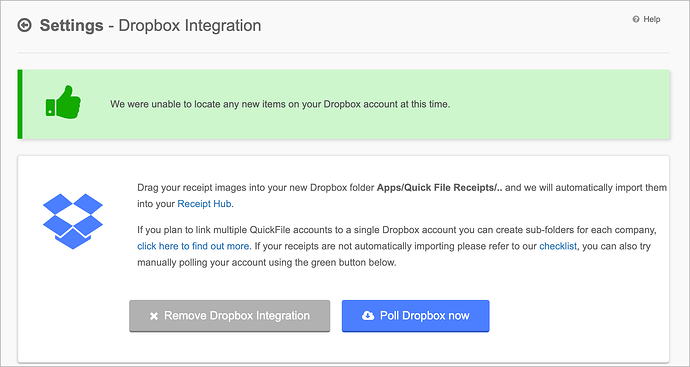Click the Poll Dropbox now button

tap(415, 316)
